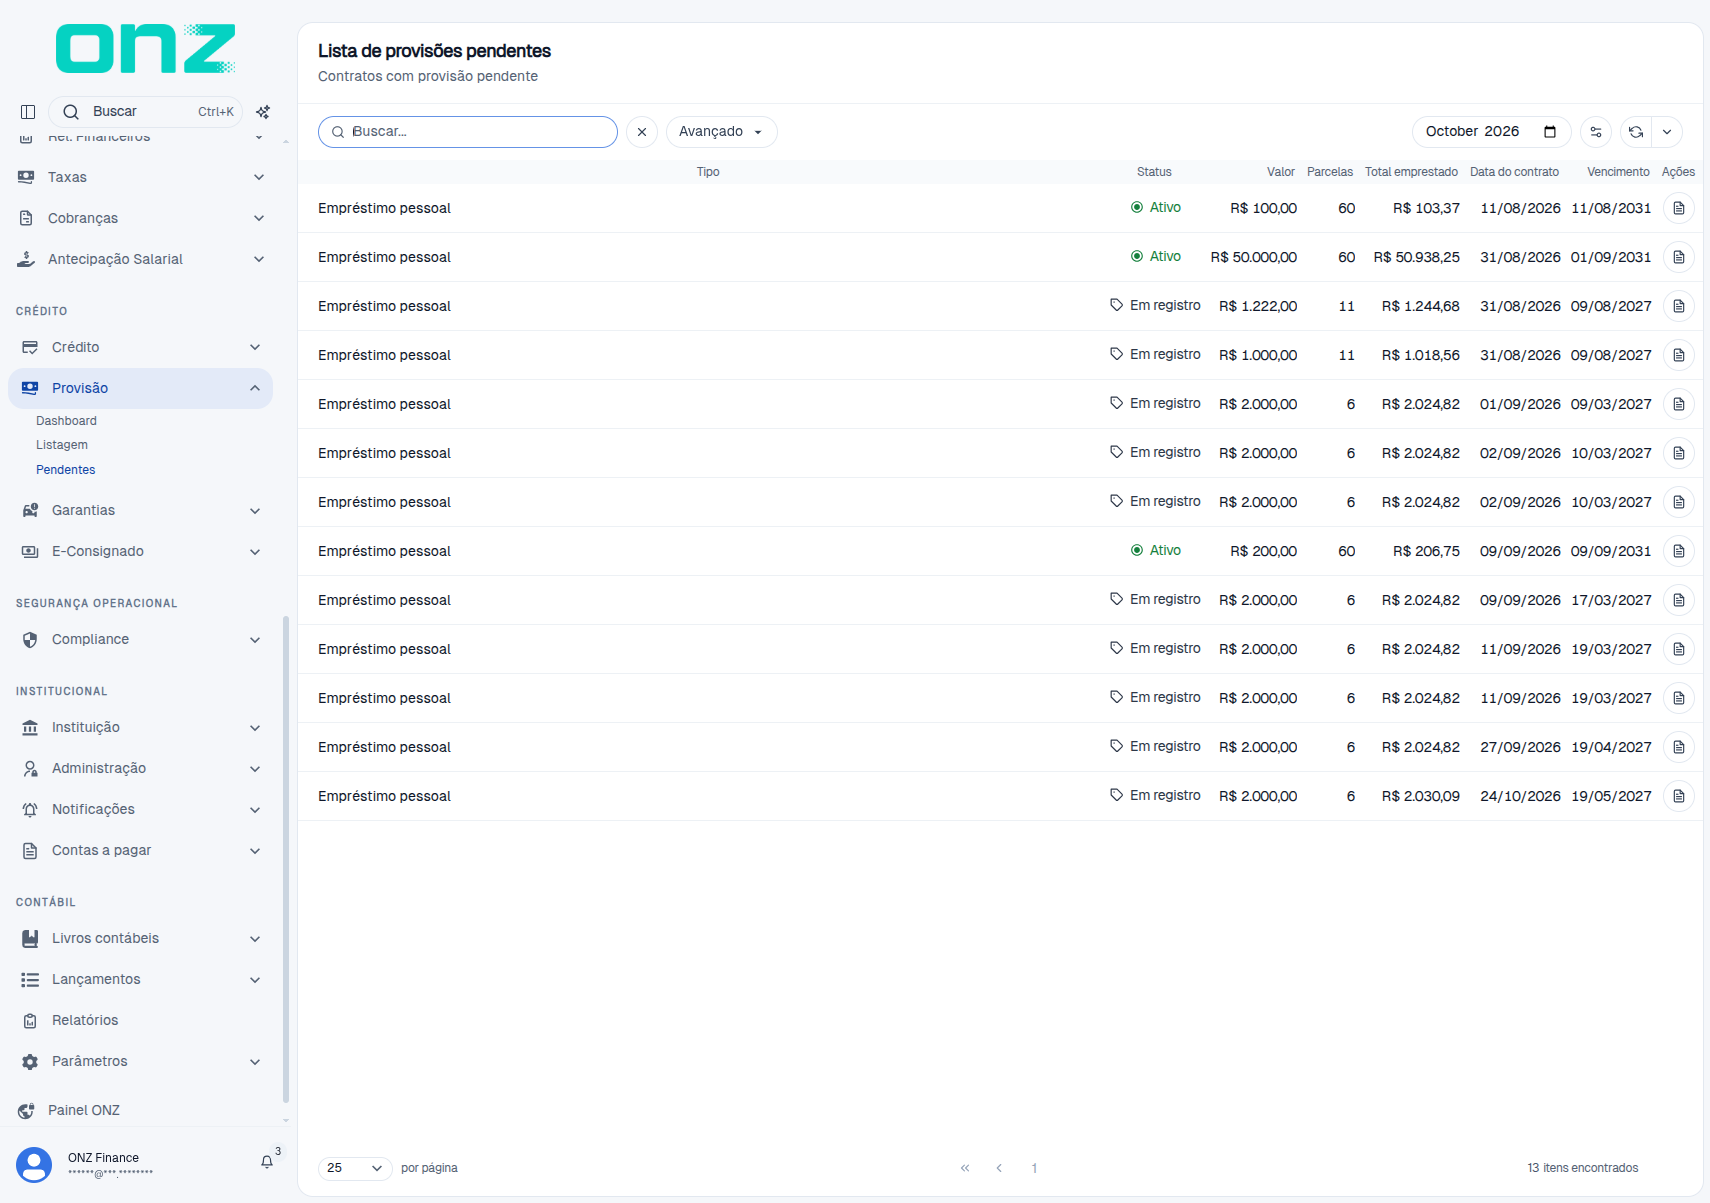The height and width of the screenshot is (1203, 1710).
Task: Open the notifications bell icon
Action: pos(267,1162)
